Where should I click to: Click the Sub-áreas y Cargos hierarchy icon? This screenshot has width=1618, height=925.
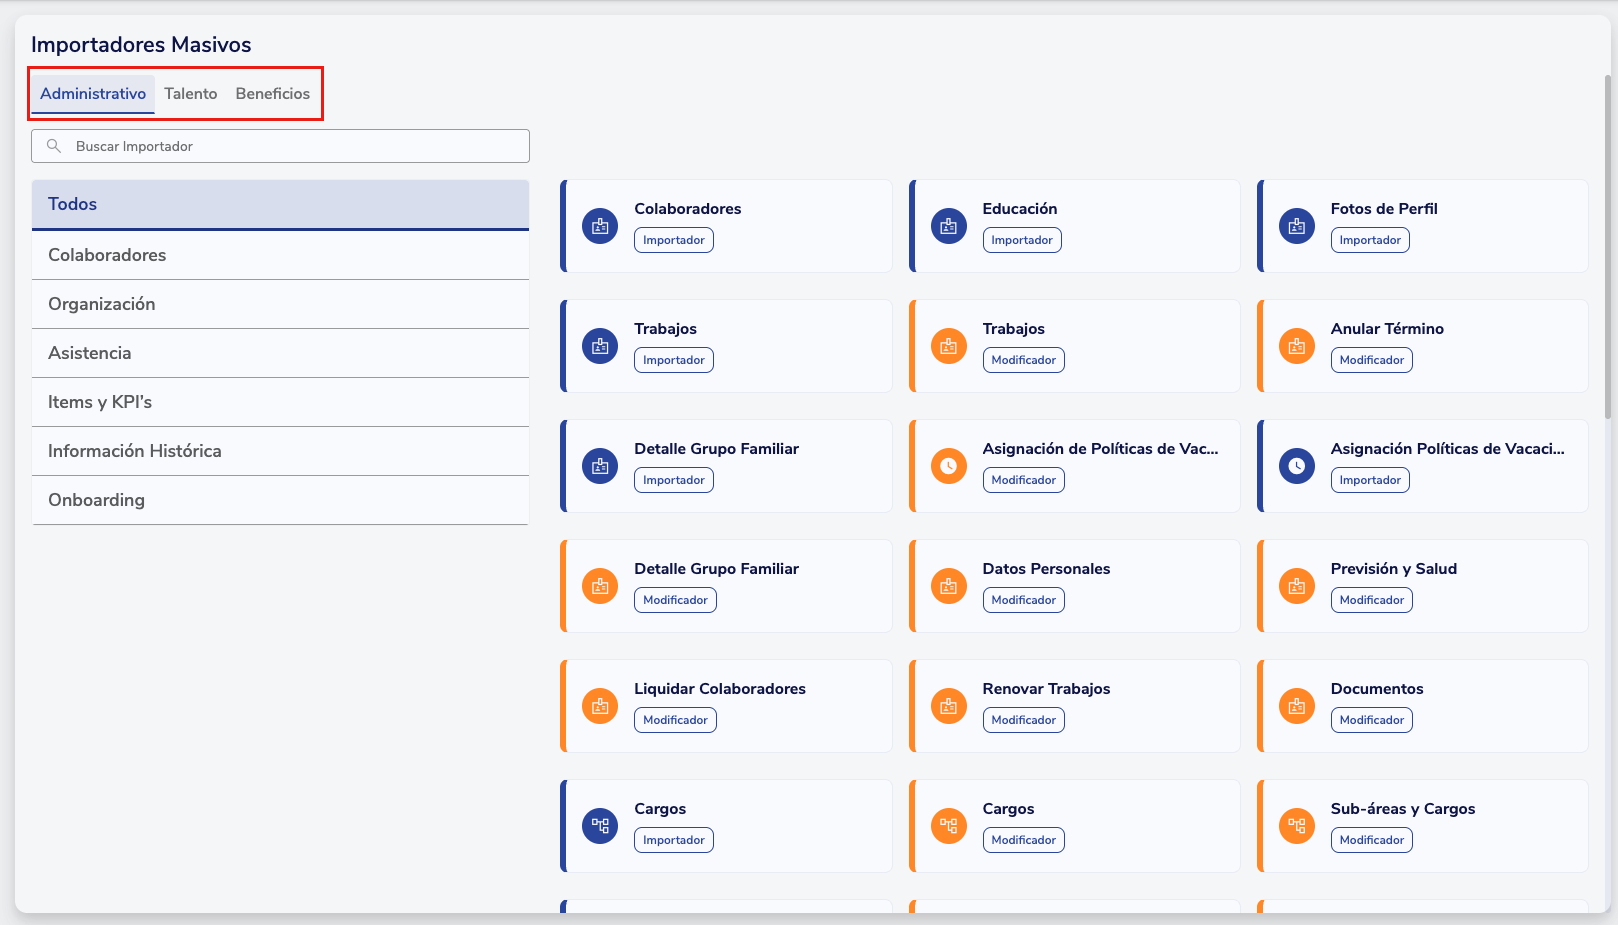tap(1296, 826)
